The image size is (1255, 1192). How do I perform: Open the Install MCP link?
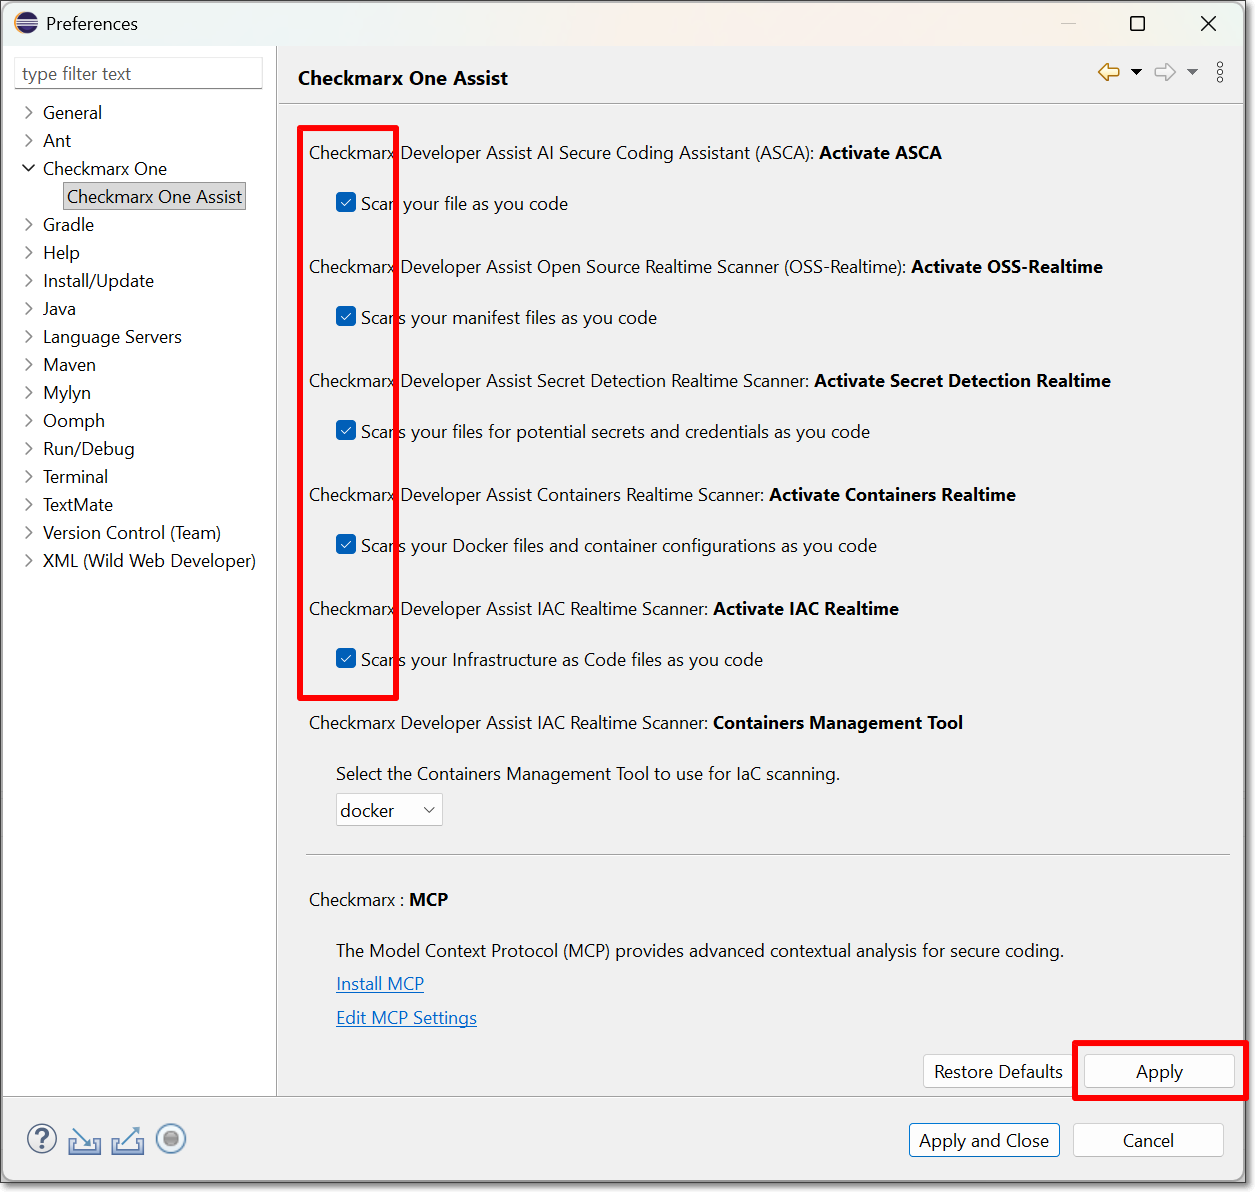(380, 983)
